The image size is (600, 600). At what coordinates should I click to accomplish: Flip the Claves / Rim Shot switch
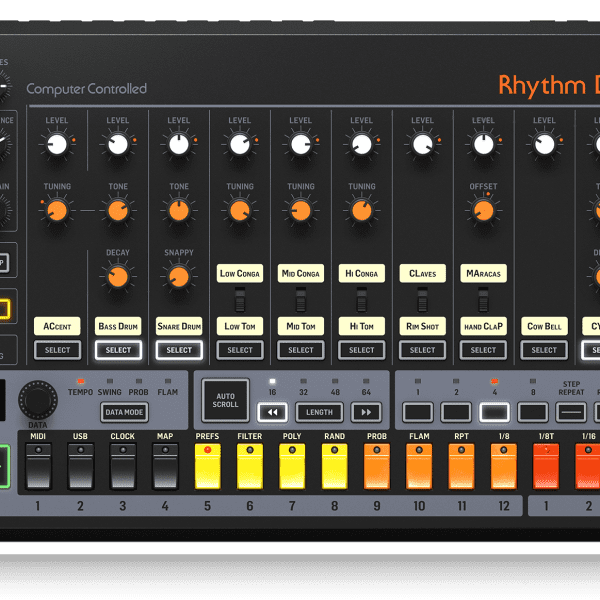click(x=422, y=300)
